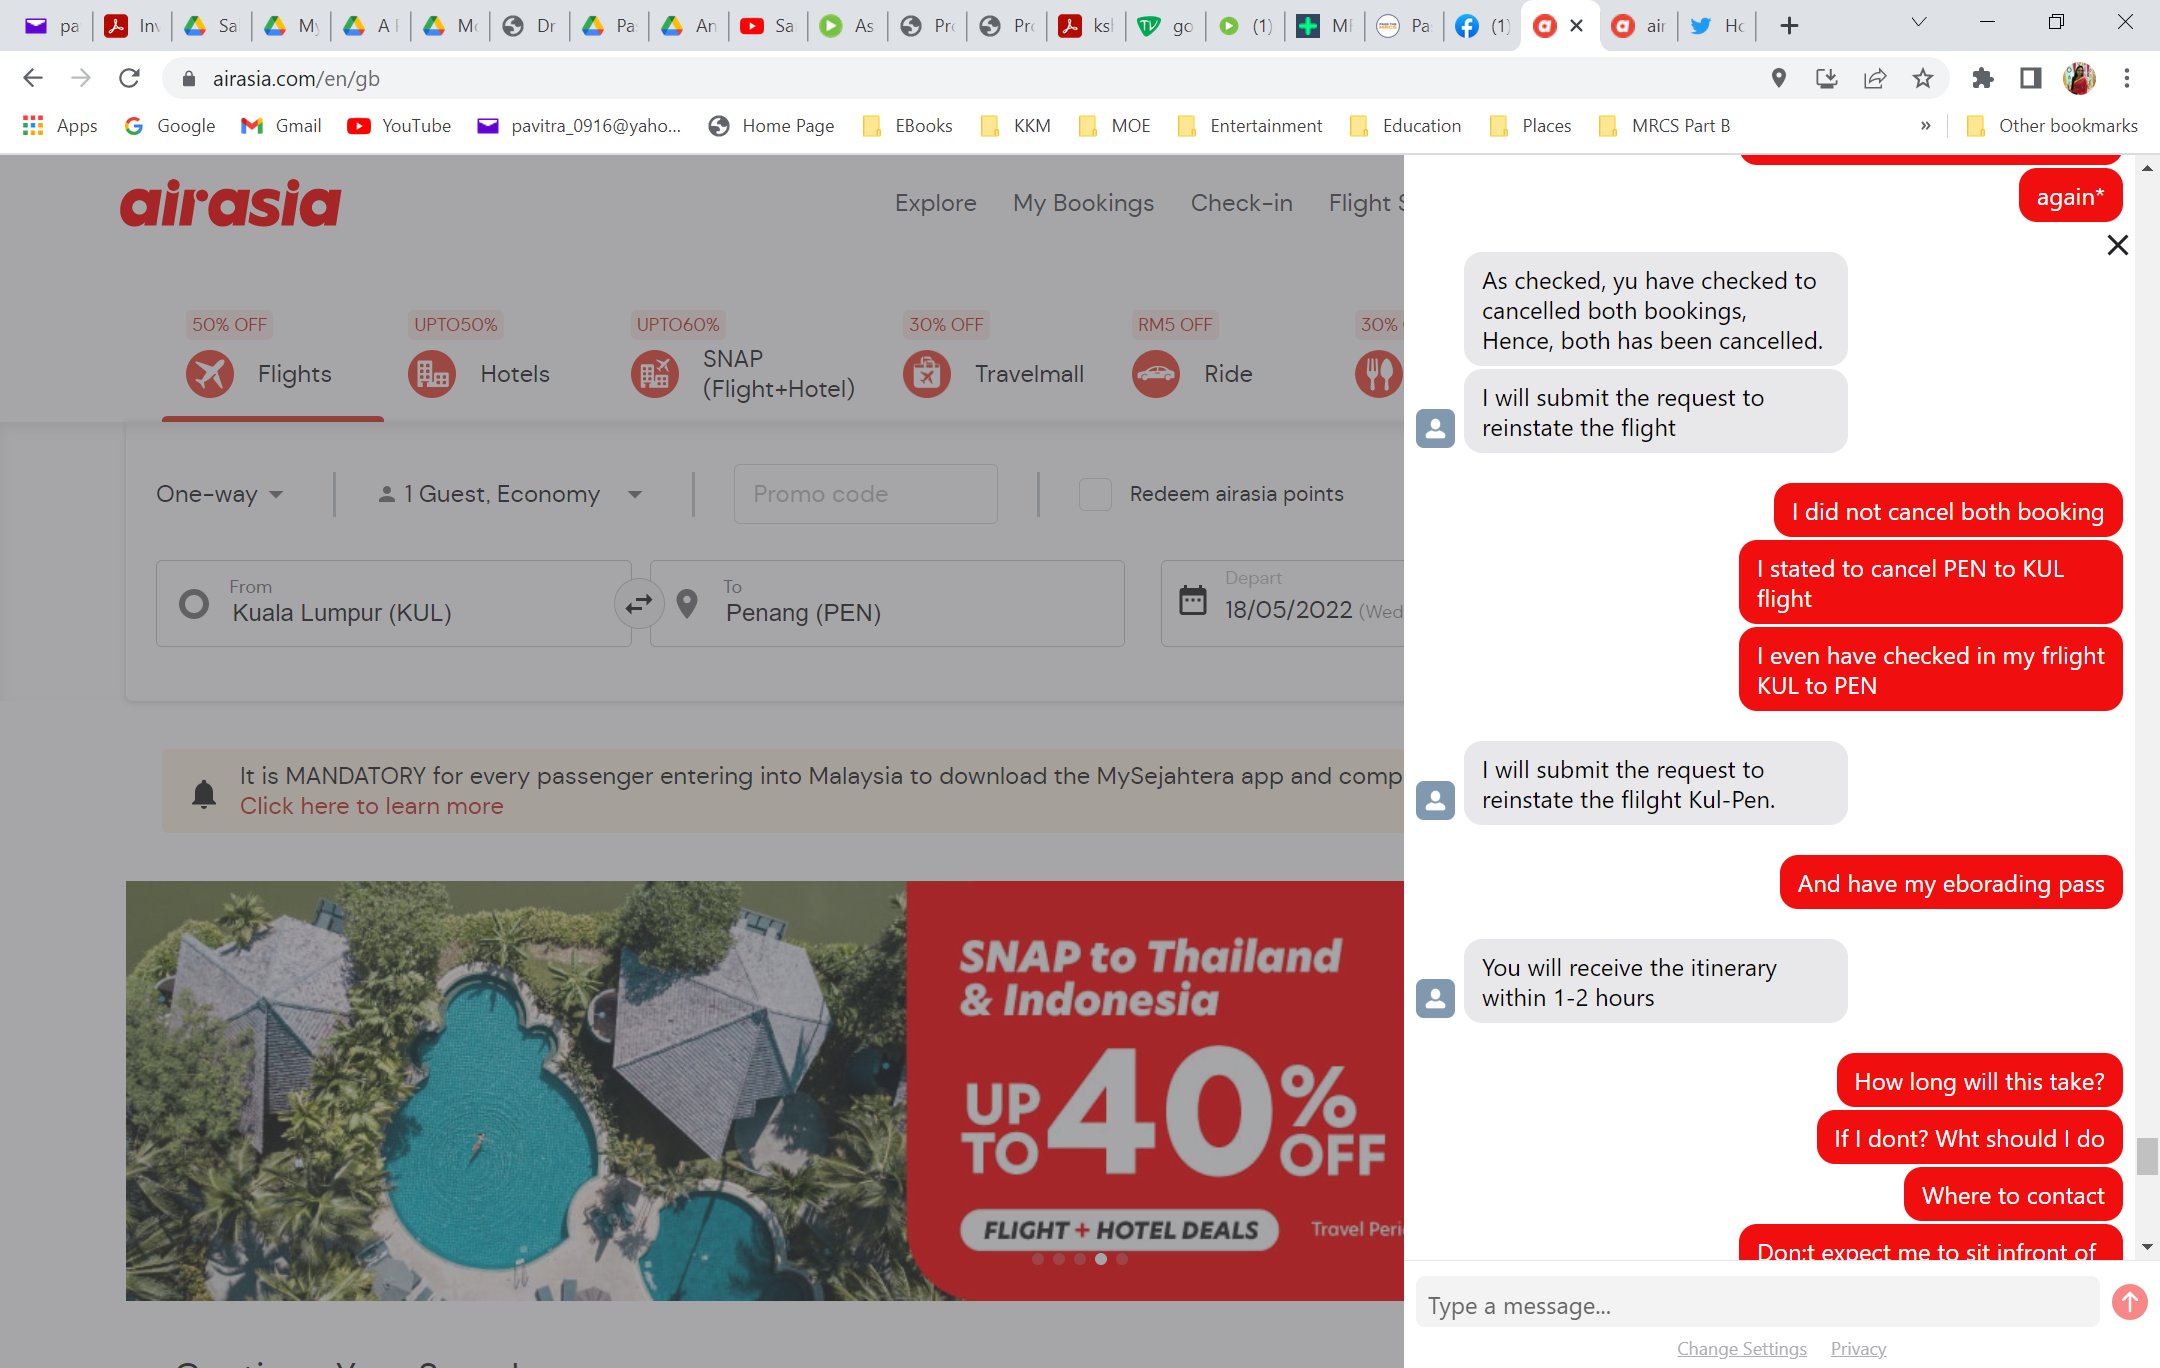
Task: Open the Privacy link in chat
Action: [1858, 1348]
